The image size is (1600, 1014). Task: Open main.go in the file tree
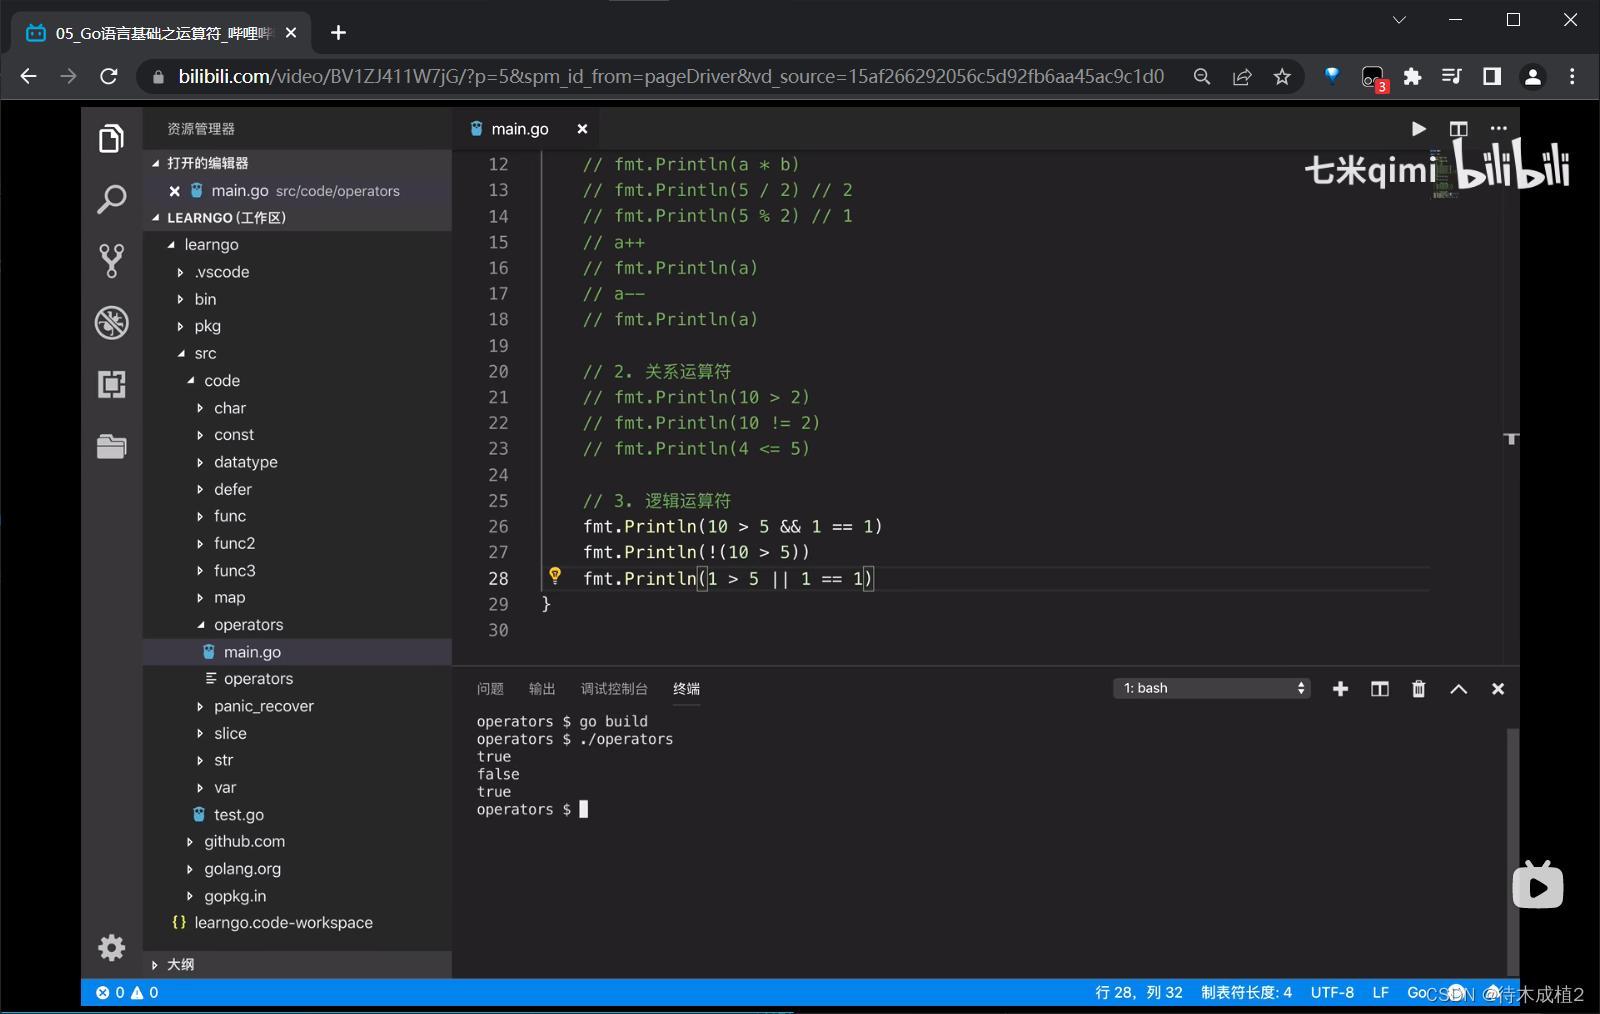[297, 652]
